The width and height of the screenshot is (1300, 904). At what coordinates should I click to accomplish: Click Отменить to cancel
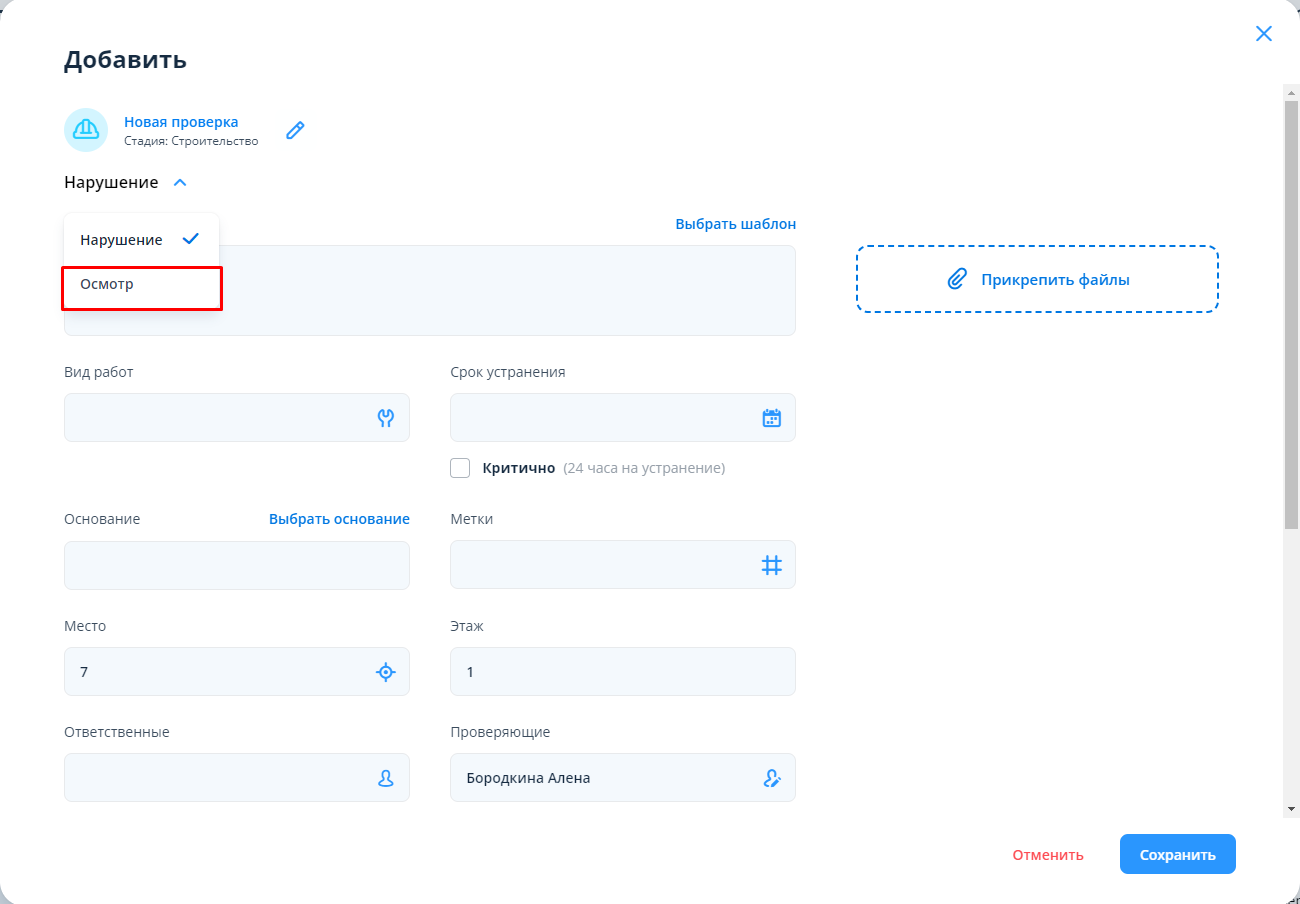point(1047,855)
